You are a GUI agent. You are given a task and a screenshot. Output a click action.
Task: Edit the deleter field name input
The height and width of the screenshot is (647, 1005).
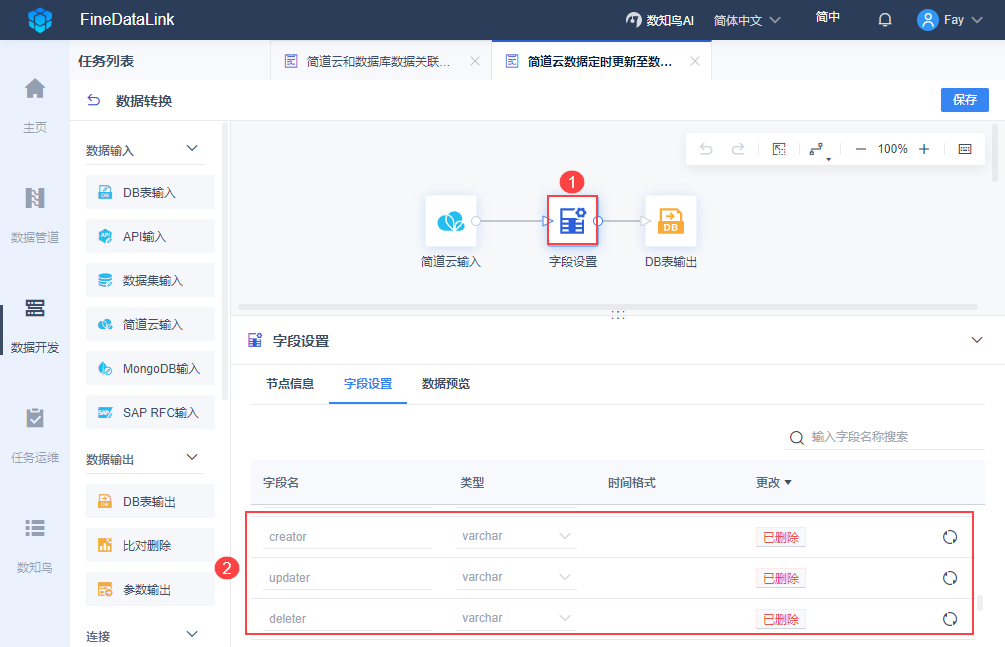point(347,619)
